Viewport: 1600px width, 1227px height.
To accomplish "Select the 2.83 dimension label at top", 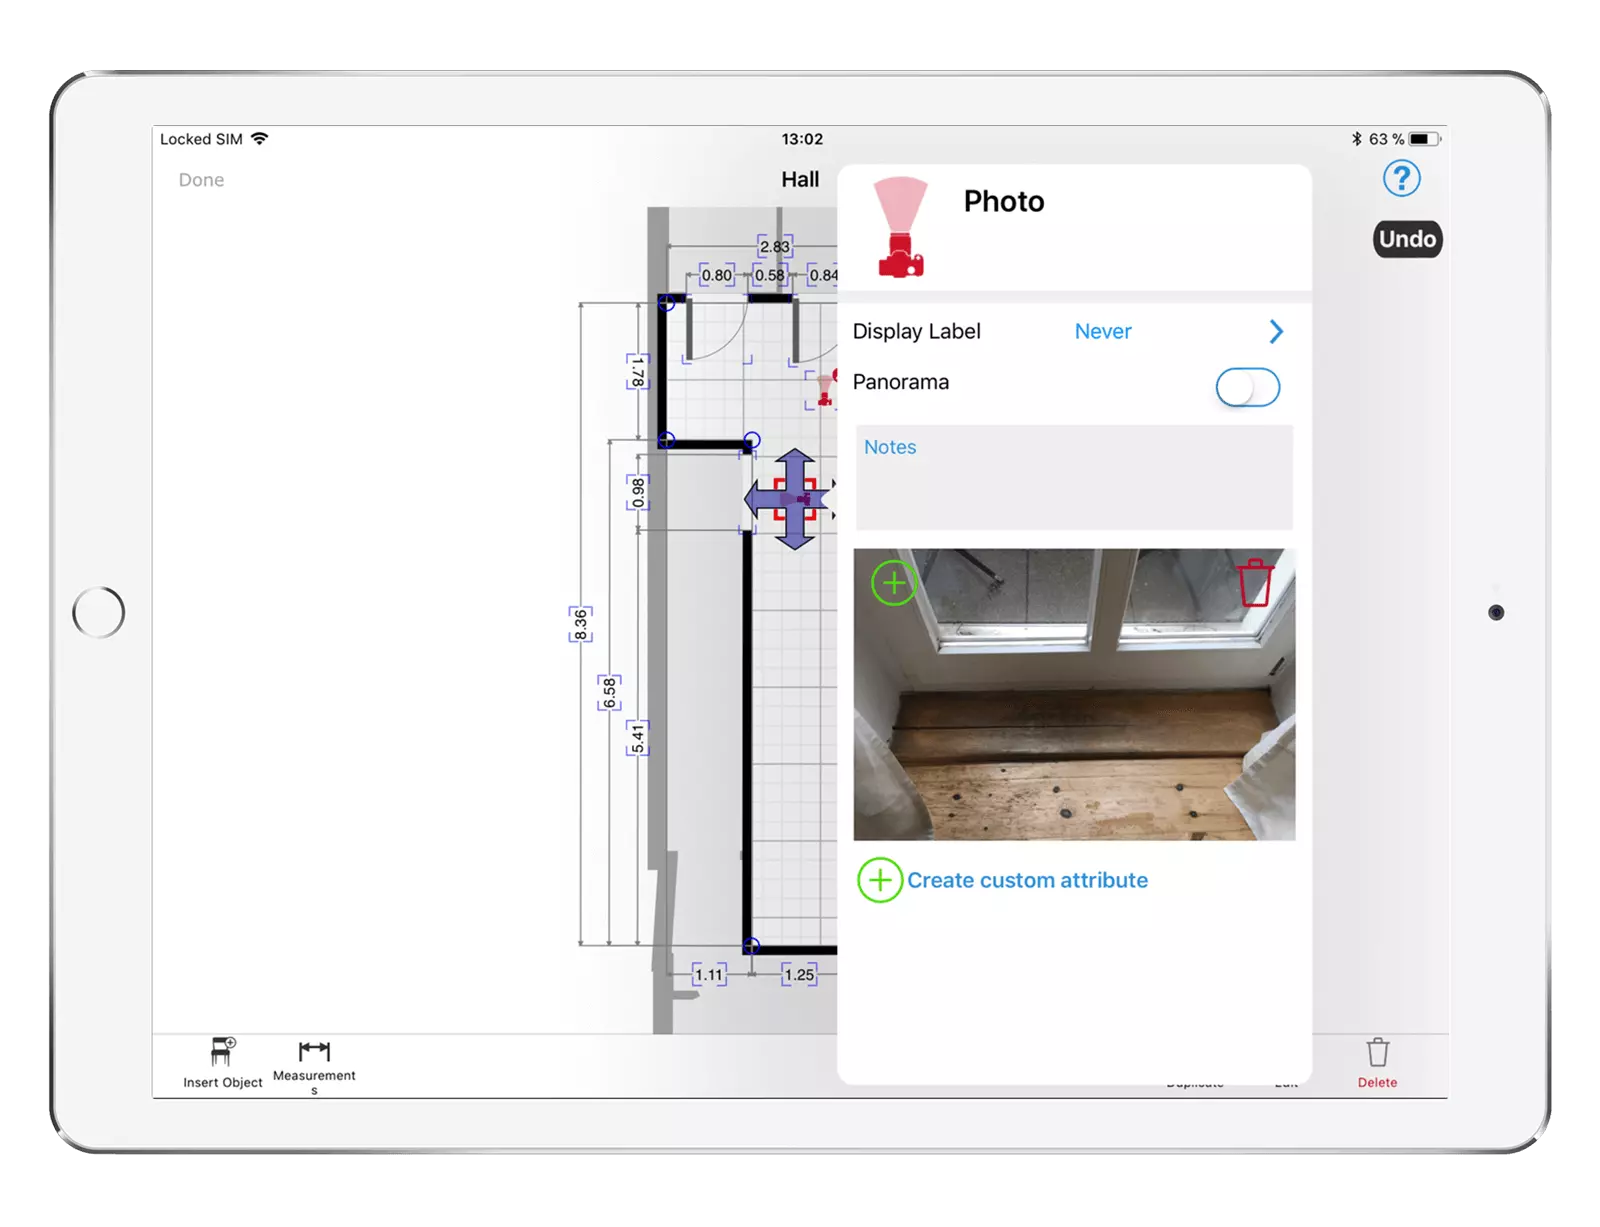I will click(774, 247).
